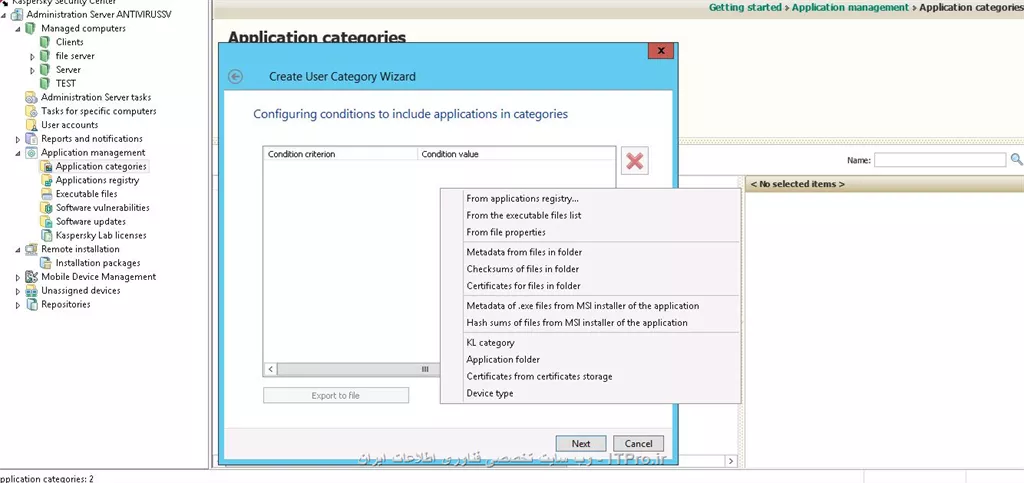Click the Server group icon in tree
This screenshot has width=1024, height=483.
(45, 69)
